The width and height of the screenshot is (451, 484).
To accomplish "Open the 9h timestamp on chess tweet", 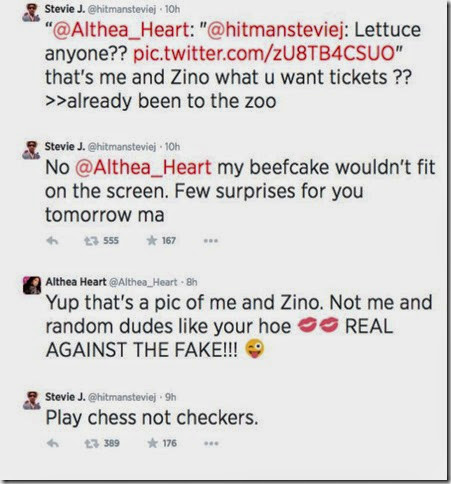I will [171, 397].
